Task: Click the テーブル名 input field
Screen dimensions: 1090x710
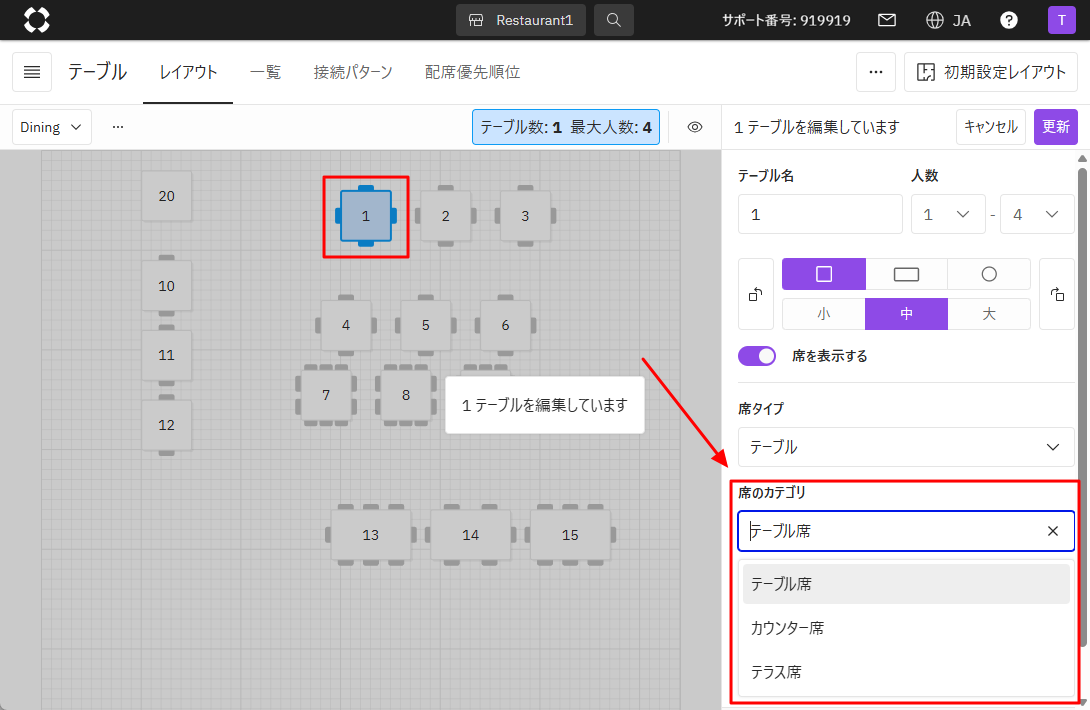Action: (x=820, y=214)
